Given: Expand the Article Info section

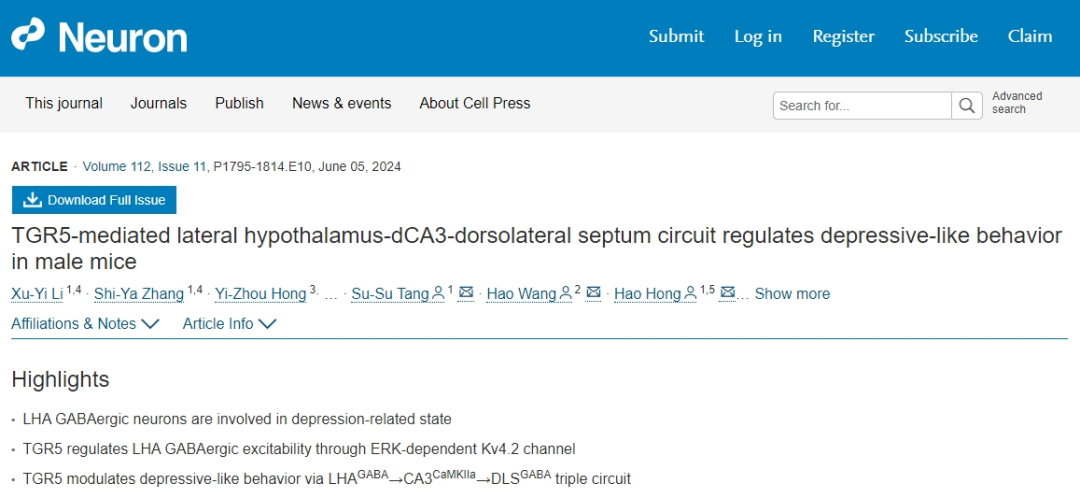Looking at the screenshot, I should [229, 323].
